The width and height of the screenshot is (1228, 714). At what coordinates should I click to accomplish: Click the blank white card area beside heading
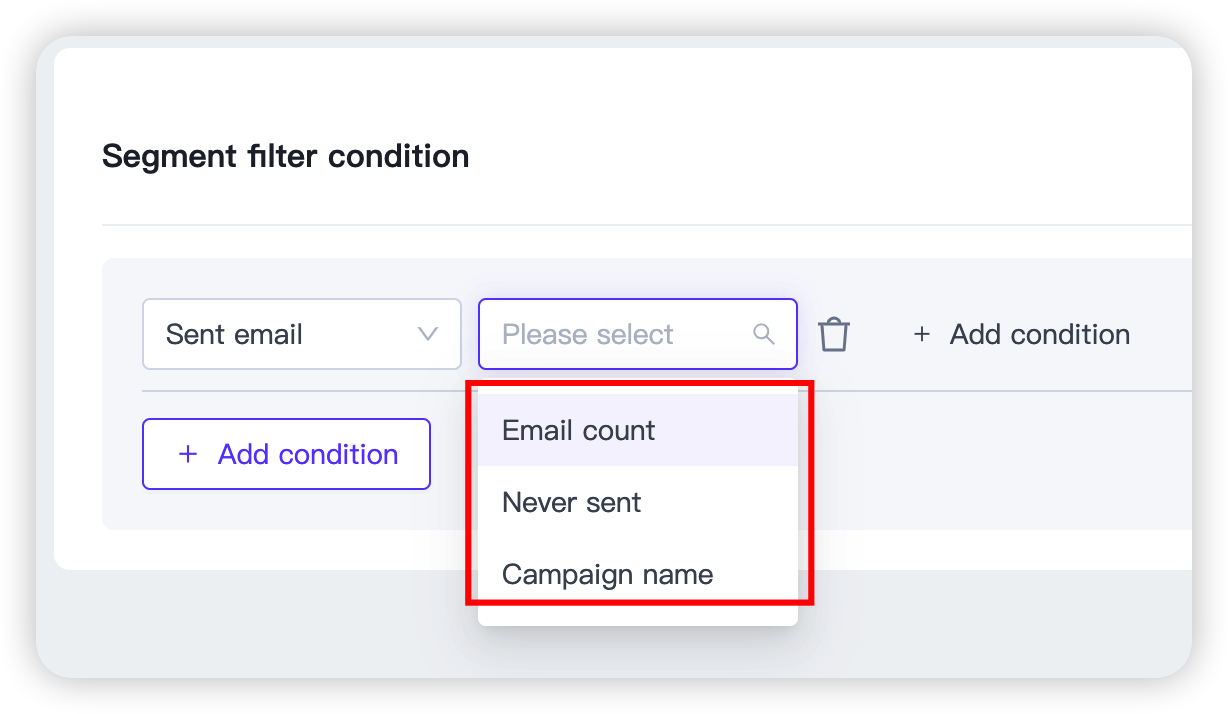coord(830,156)
